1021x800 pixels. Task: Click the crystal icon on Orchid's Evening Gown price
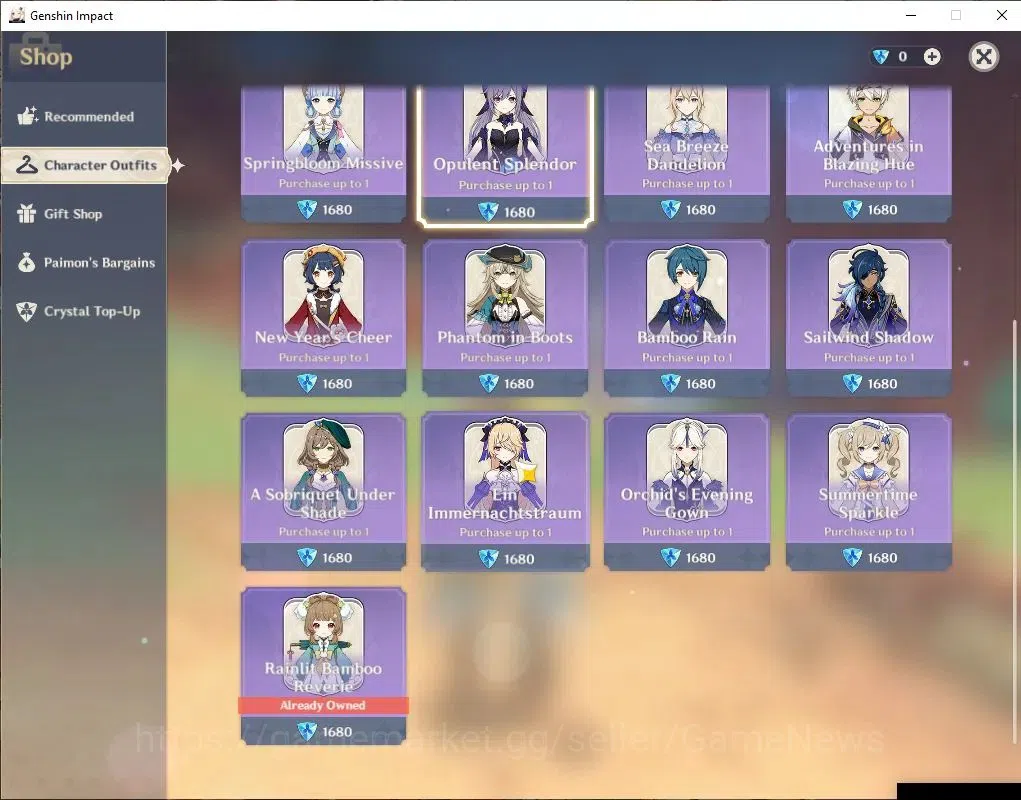[670, 557]
